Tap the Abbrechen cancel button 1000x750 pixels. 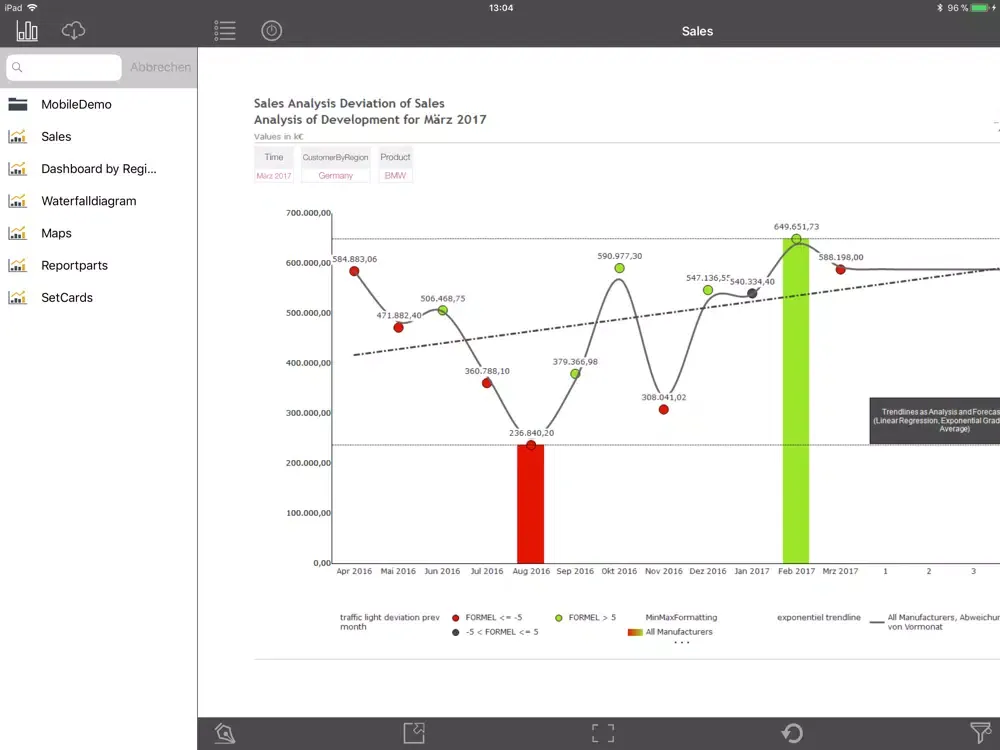point(160,67)
